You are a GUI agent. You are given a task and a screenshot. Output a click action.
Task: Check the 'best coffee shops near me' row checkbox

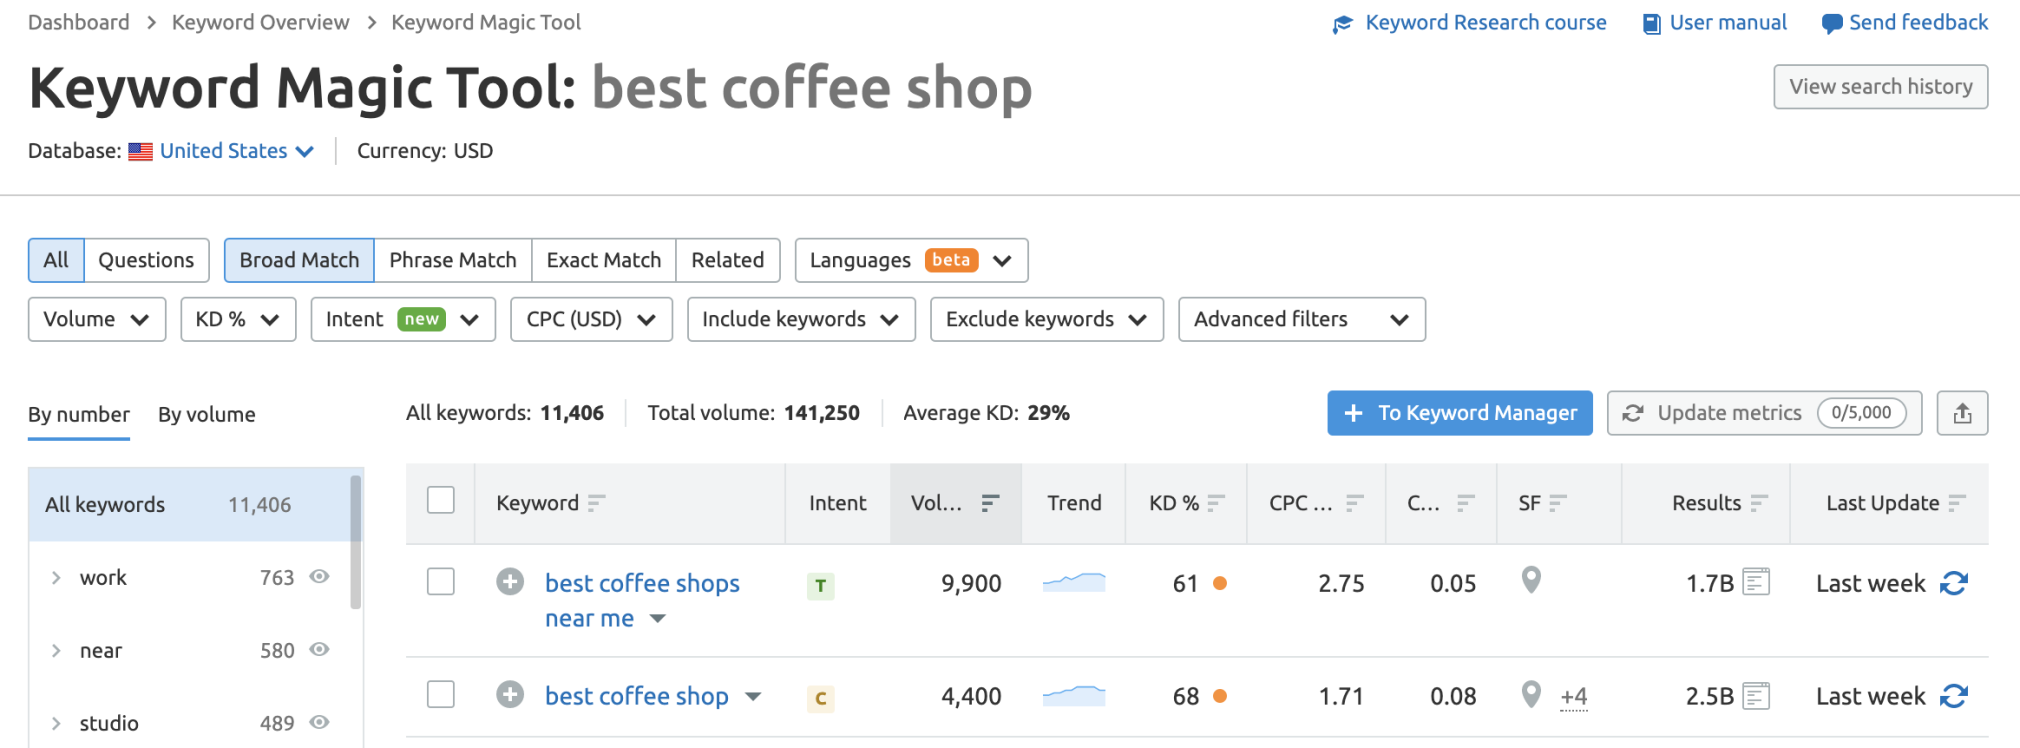point(441,581)
